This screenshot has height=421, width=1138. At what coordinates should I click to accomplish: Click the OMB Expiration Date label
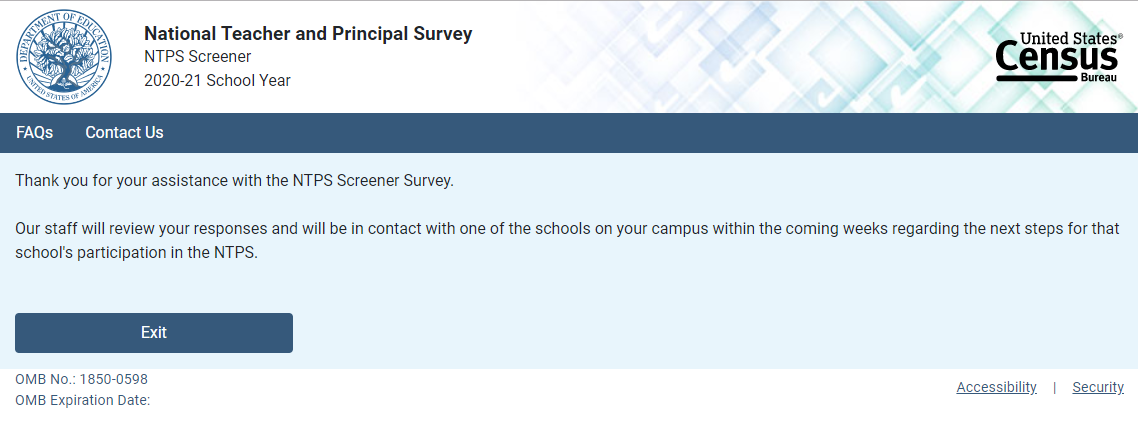coord(82,400)
